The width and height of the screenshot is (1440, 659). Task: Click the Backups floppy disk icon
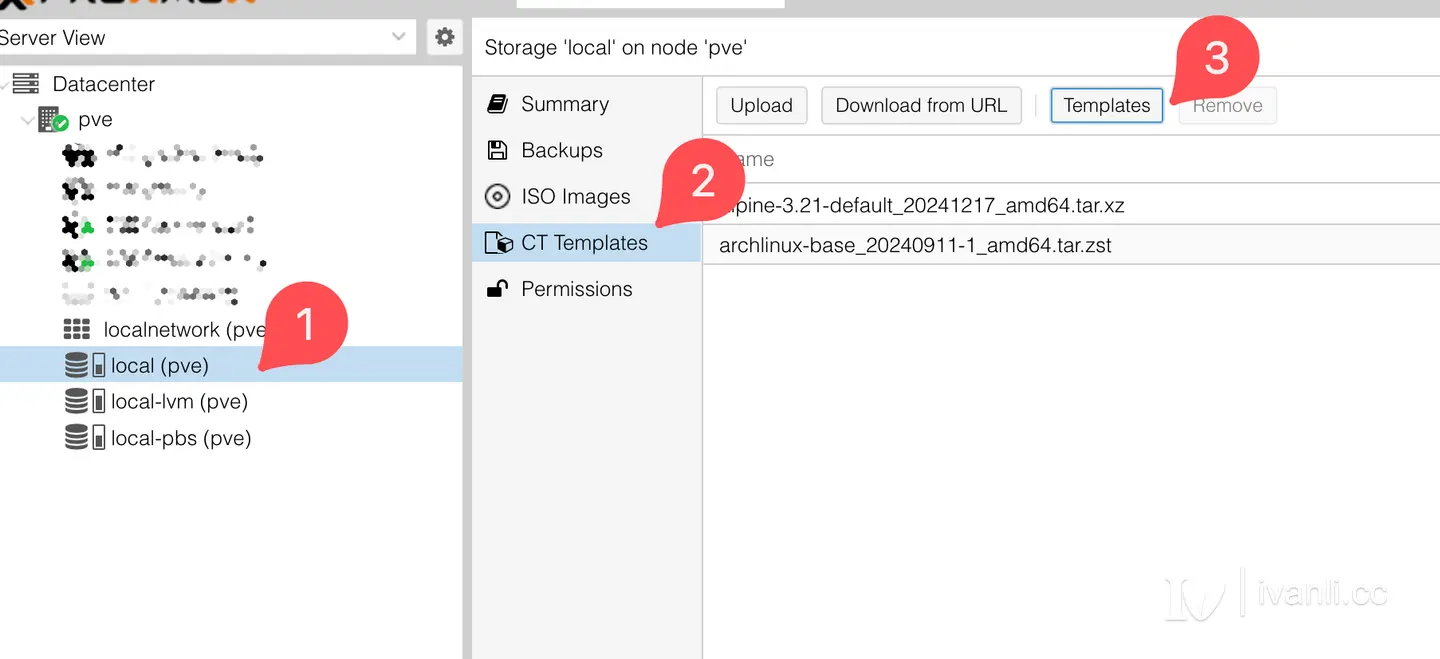click(497, 150)
